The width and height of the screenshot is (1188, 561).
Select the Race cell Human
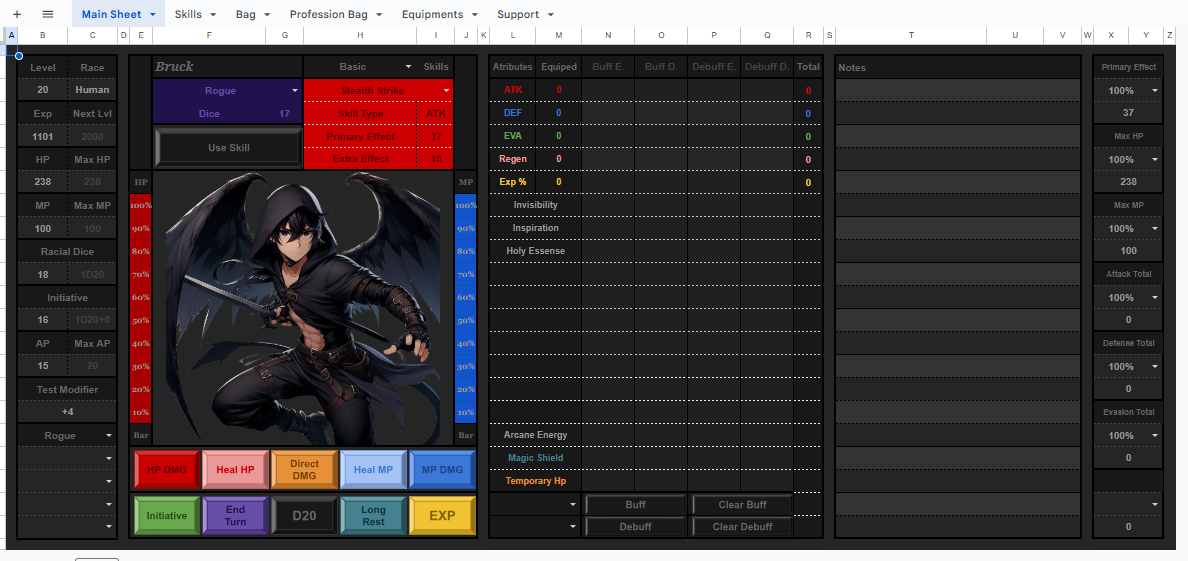pyautogui.click(x=92, y=89)
